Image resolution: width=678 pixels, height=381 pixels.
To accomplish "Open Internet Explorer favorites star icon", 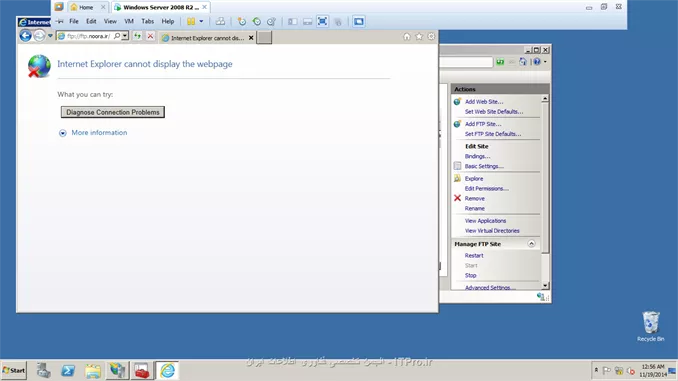I will coord(419,37).
